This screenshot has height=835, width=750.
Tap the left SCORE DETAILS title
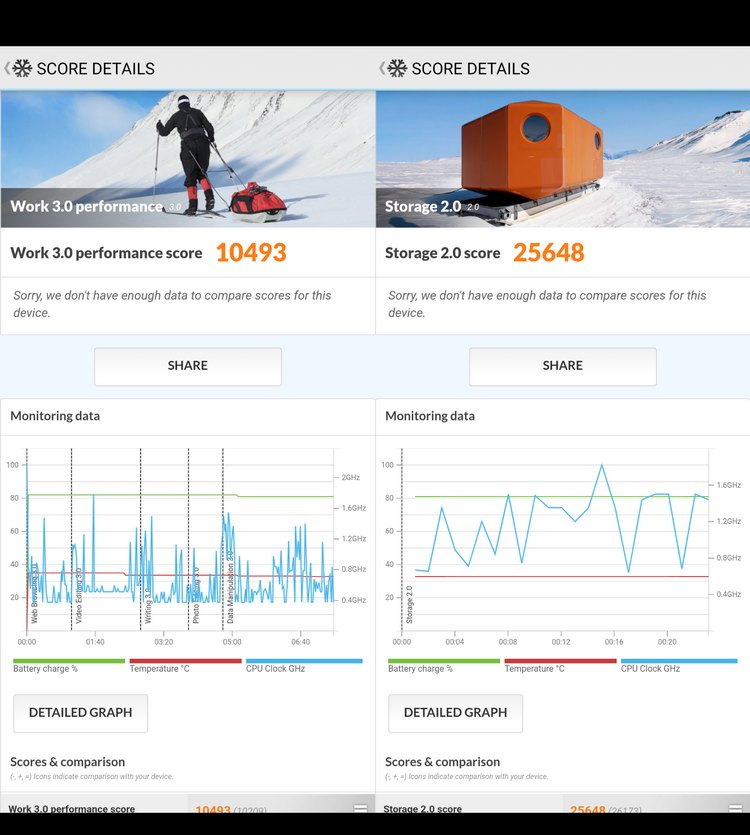pos(96,69)
